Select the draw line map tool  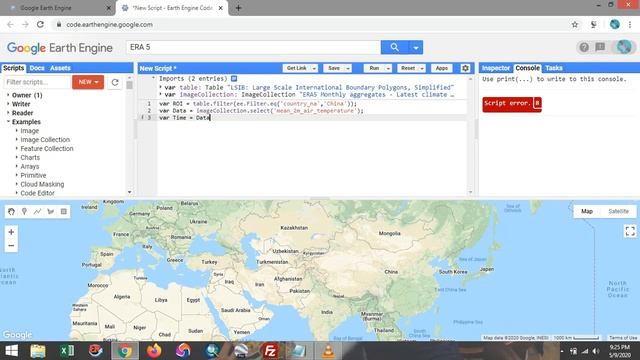click(x=38, y=211)
